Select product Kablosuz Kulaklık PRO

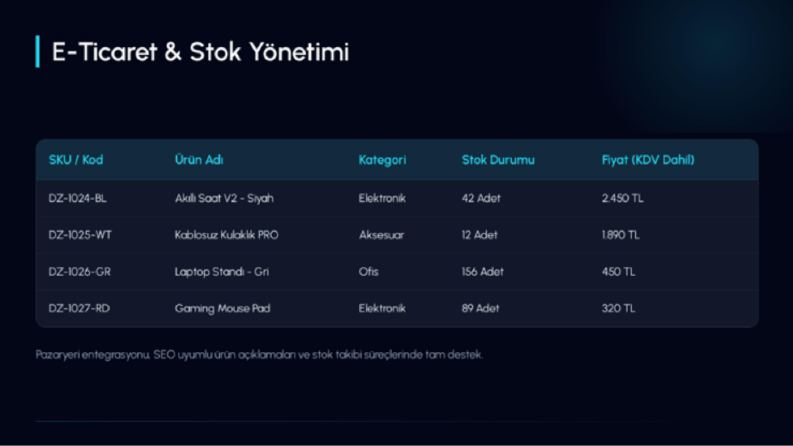coord(226,235)
